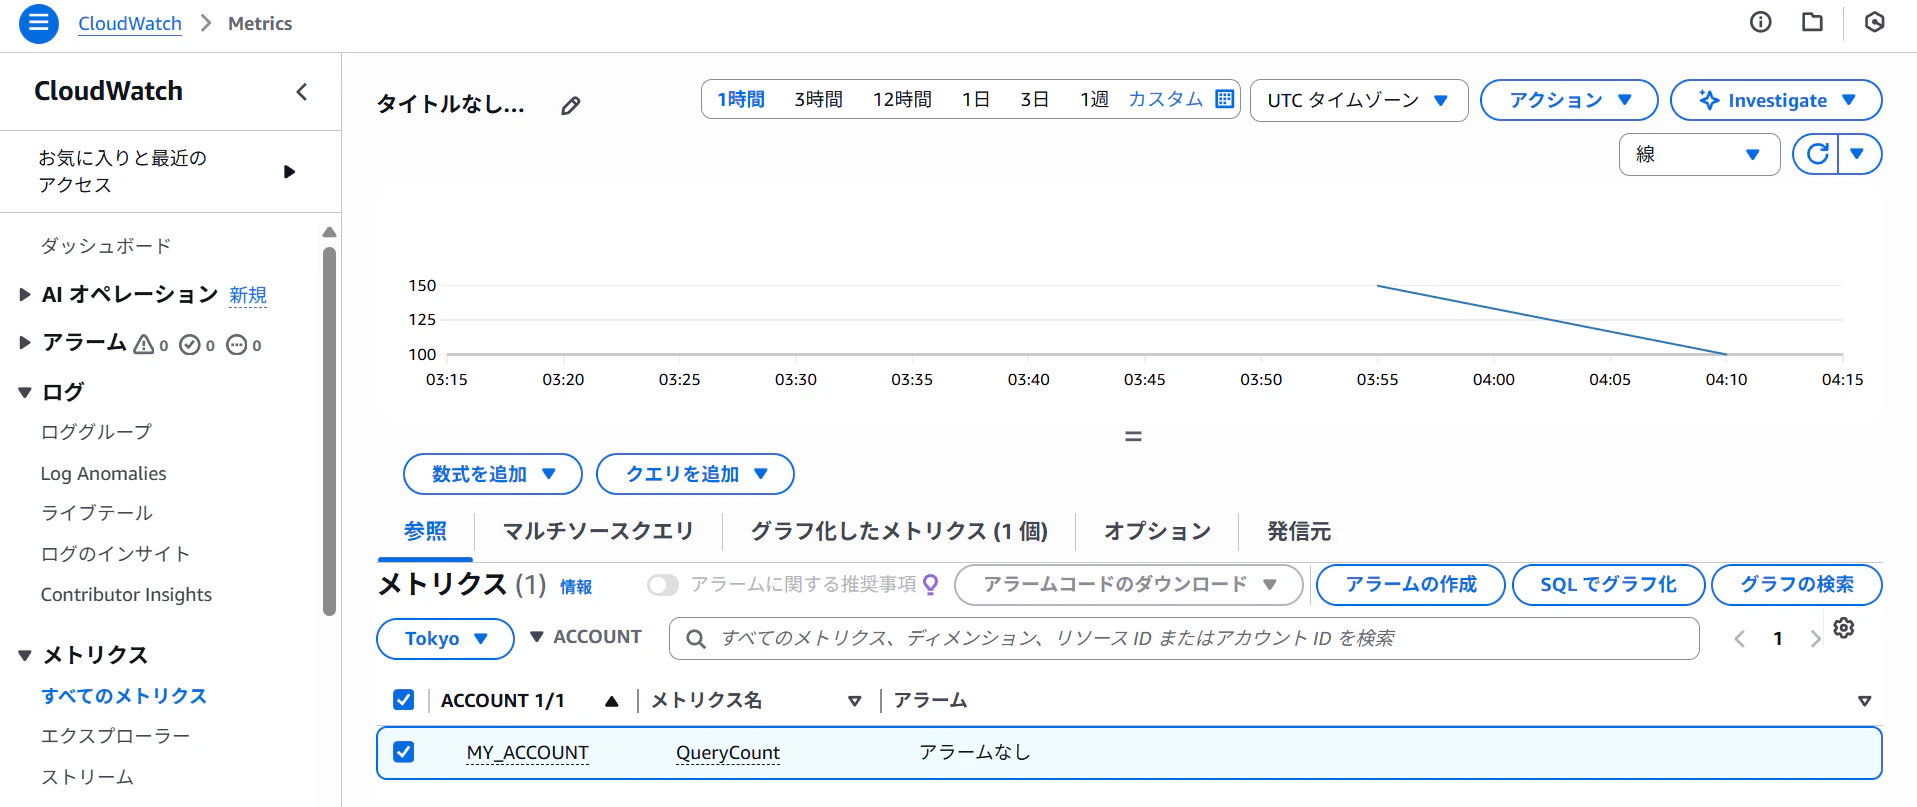Select the 3 day time range
Viewport: 1917px width, 807px height.
click(1034, 99)
